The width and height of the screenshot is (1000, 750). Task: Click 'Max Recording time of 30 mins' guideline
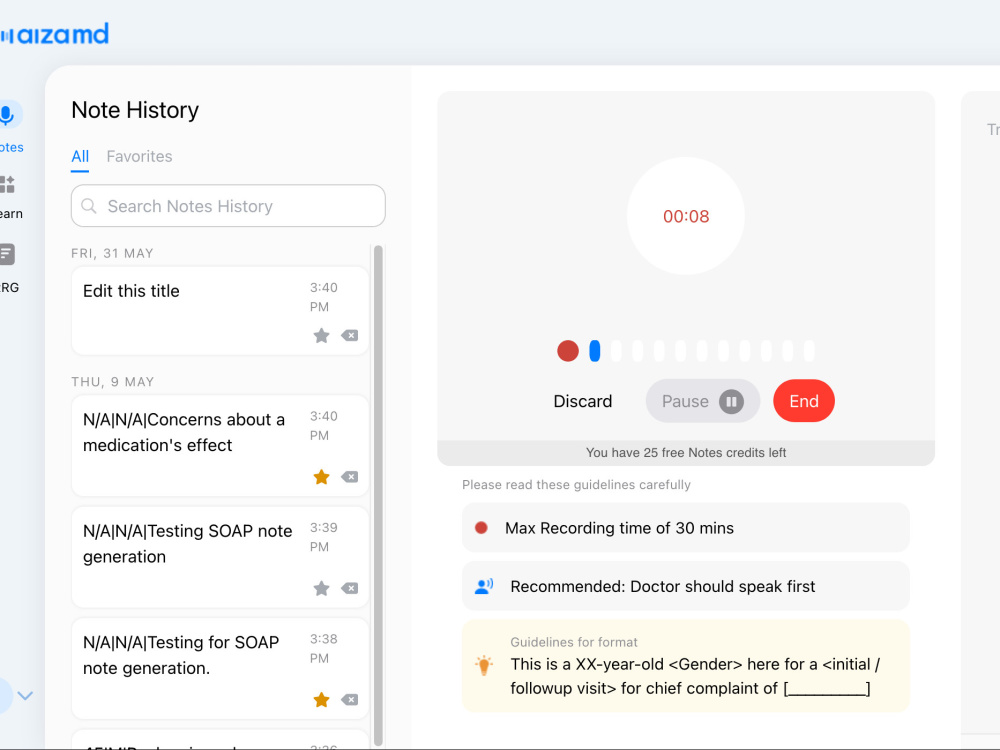click(686, 527)
